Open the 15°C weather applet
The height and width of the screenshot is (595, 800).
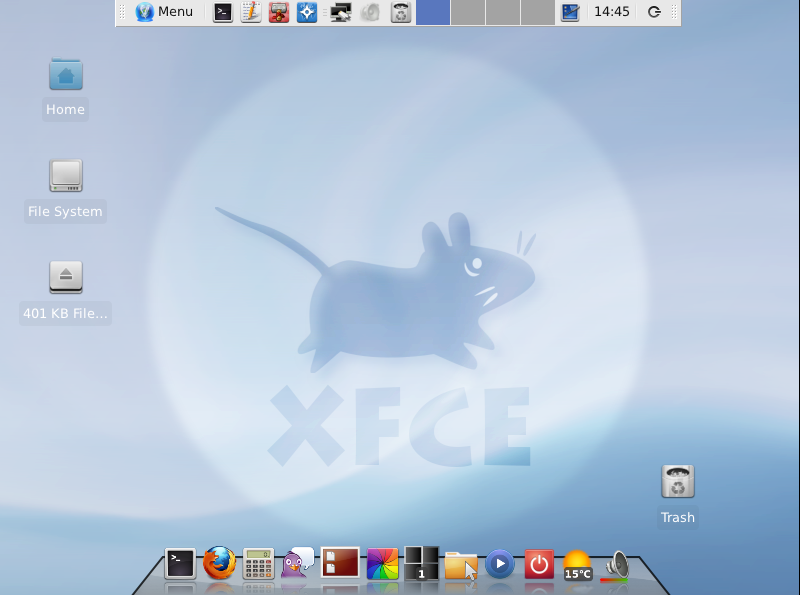[578, 565]
